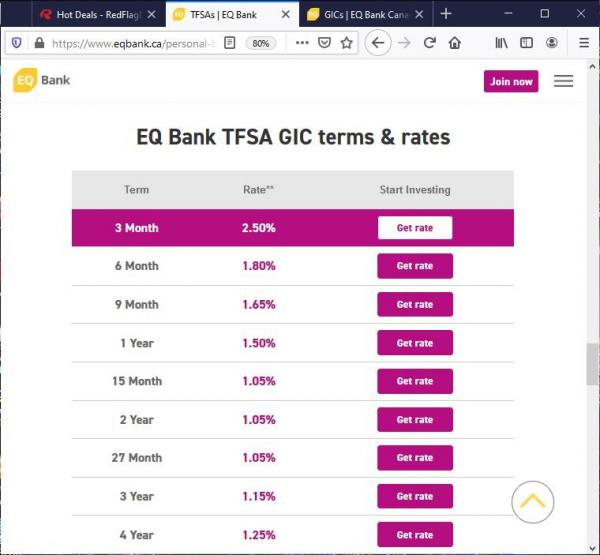Click the page vertical scrollbar thumb
The width and height of the screenshot is (600, 555).
tap(592, 364)
